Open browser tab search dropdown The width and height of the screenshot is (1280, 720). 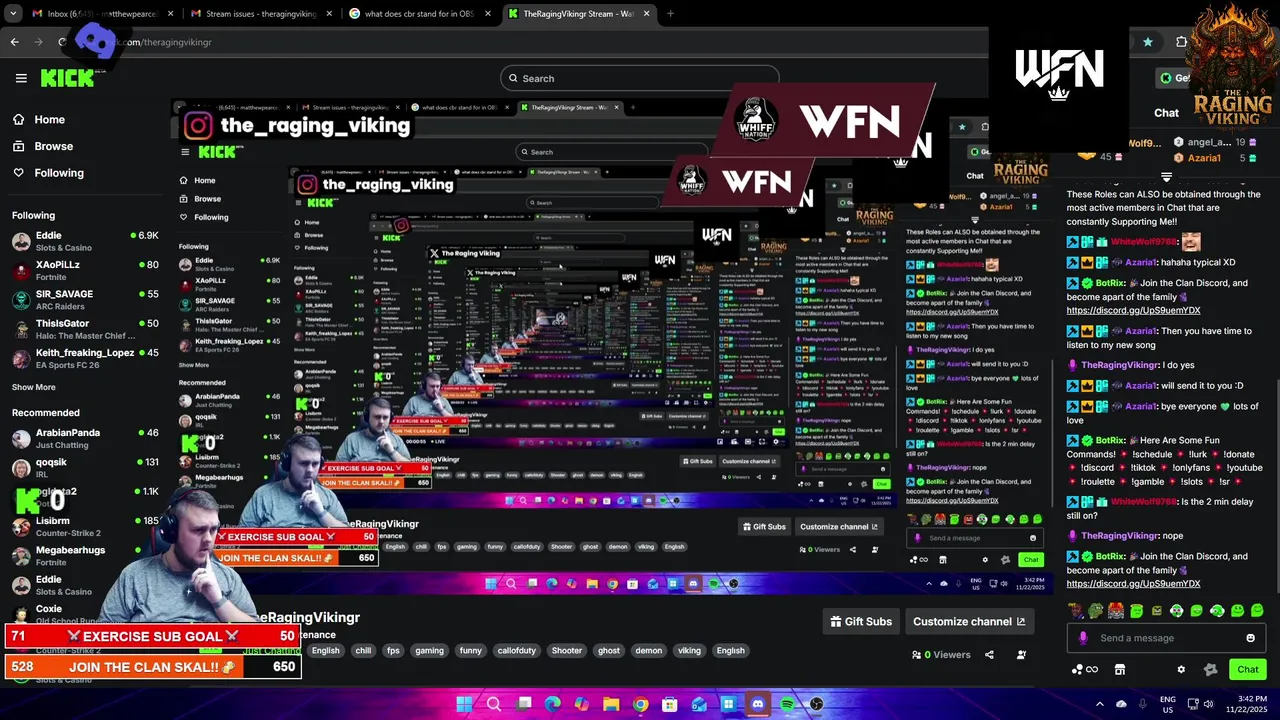(x=13, y=14)
